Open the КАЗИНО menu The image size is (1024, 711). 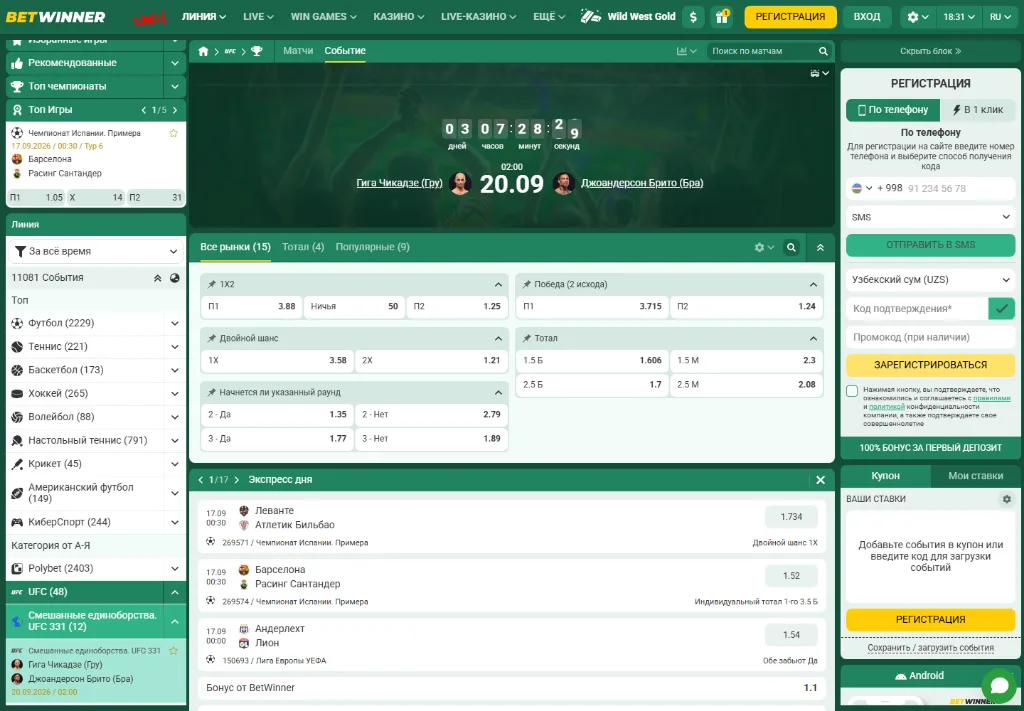pos(398,17)
